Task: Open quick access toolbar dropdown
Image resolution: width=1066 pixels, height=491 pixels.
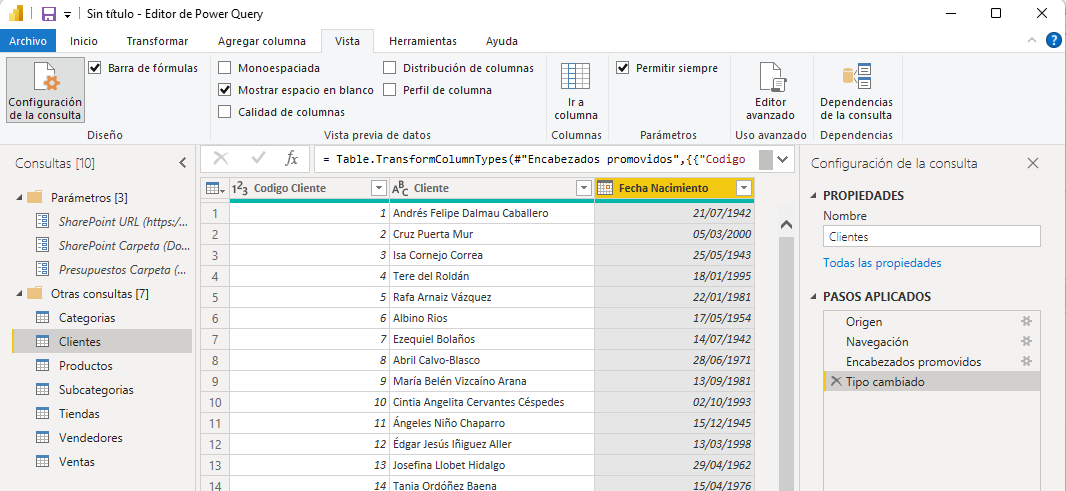Action: pos(67,15)
